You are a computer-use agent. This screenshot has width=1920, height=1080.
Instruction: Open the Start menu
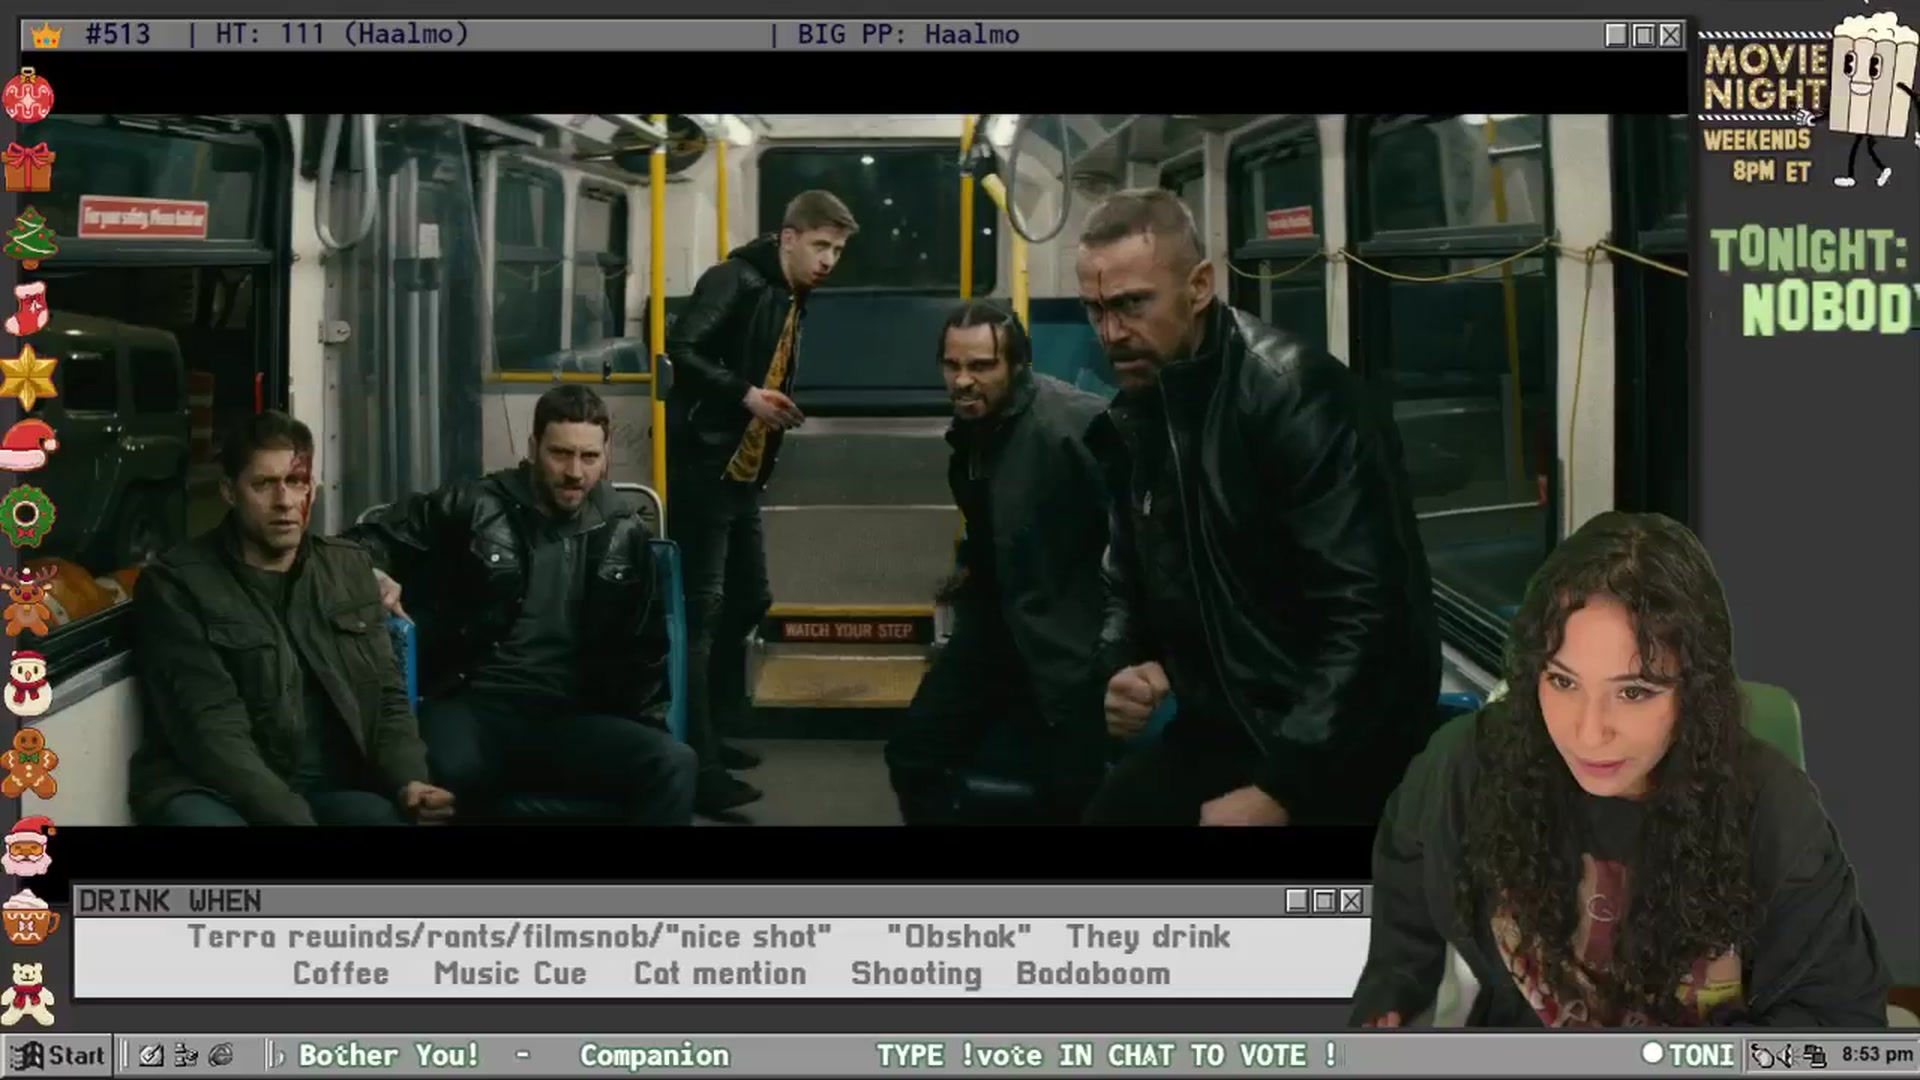tap(57, 1055)
